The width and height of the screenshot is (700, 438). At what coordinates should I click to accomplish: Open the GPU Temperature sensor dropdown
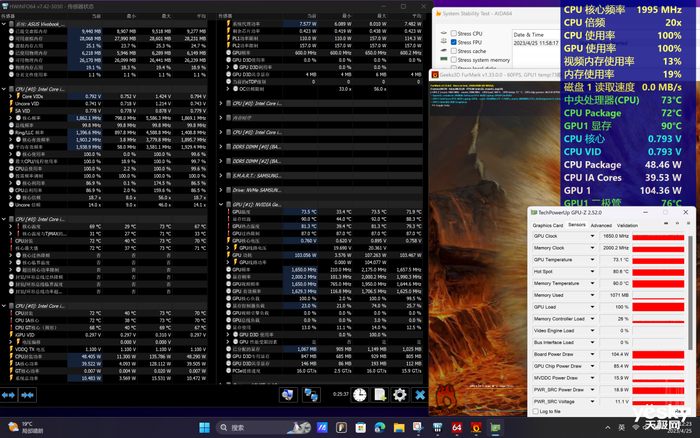coord(592,260)
